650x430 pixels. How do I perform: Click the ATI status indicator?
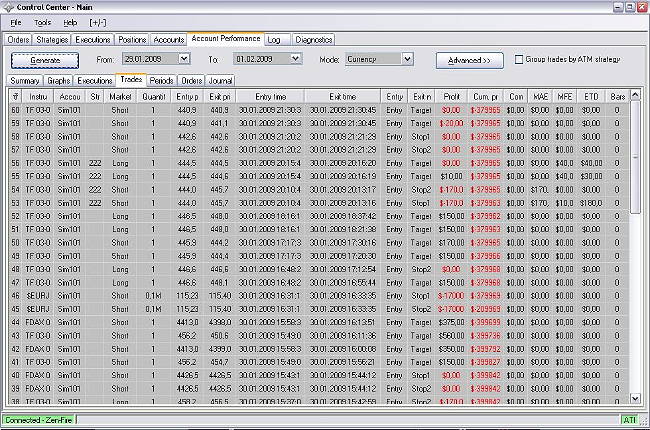coord(629,421)
